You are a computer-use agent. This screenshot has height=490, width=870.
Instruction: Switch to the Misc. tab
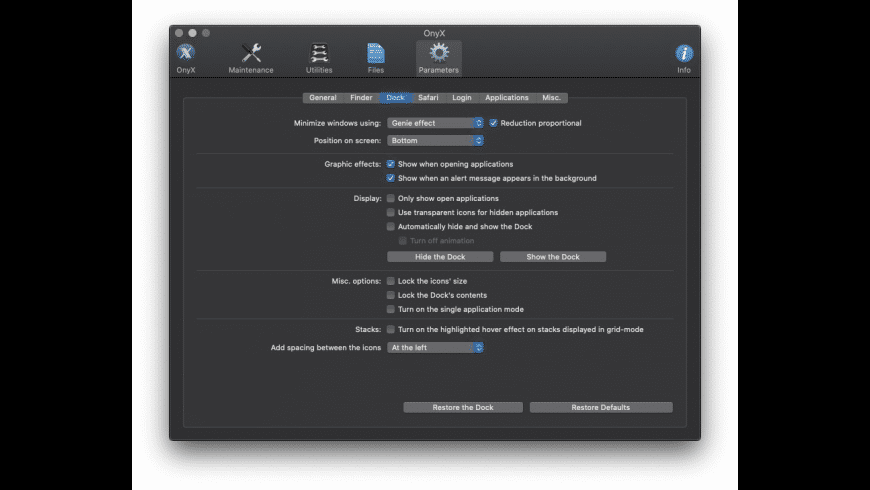(552, 98)
